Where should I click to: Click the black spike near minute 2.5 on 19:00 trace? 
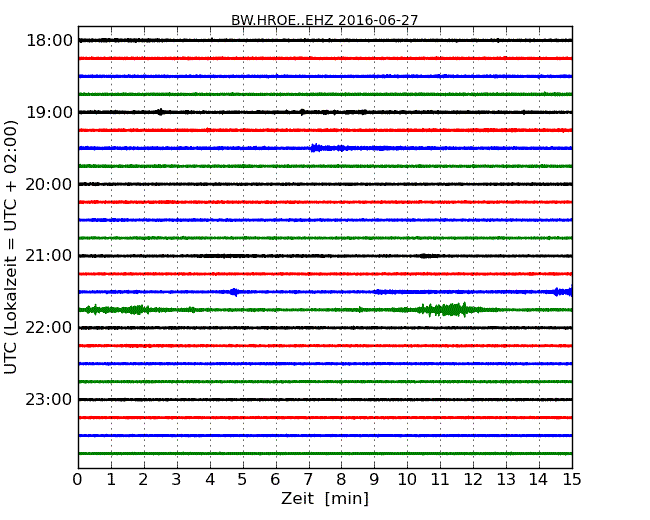[x=160, y=112]
